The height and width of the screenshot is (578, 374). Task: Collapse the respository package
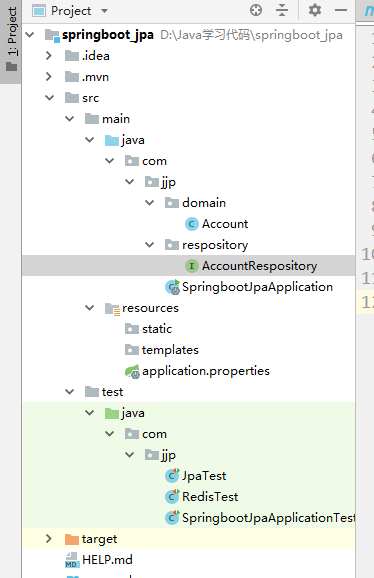[x=149, y=245]
